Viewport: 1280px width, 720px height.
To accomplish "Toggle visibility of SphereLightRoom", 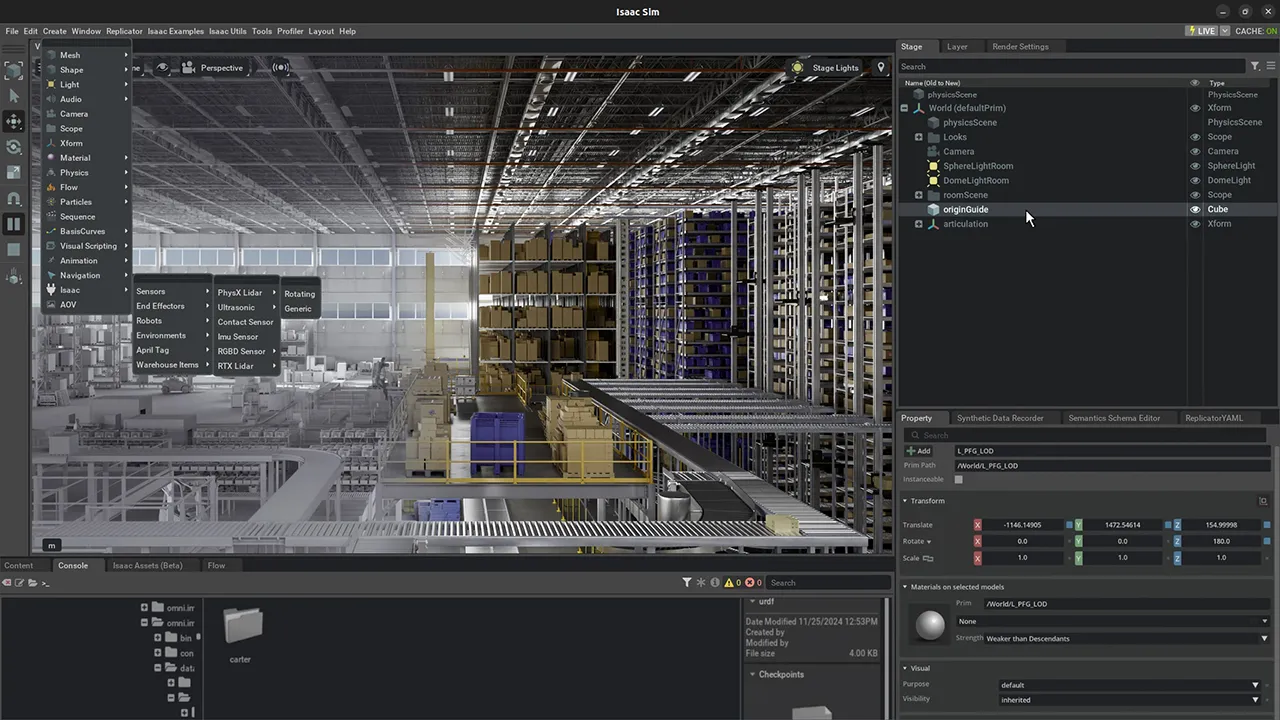I will coord(1195,166).
